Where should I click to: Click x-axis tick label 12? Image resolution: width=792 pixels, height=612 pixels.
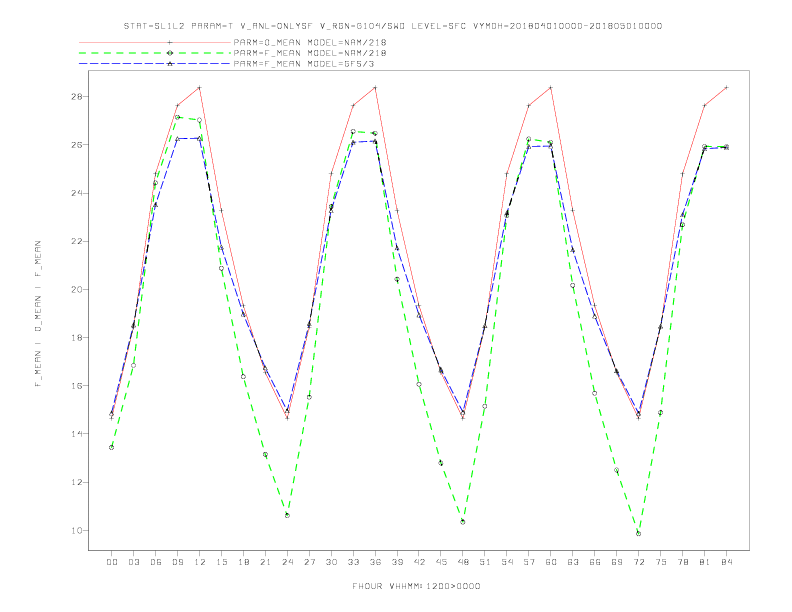(x=200, y=562)
